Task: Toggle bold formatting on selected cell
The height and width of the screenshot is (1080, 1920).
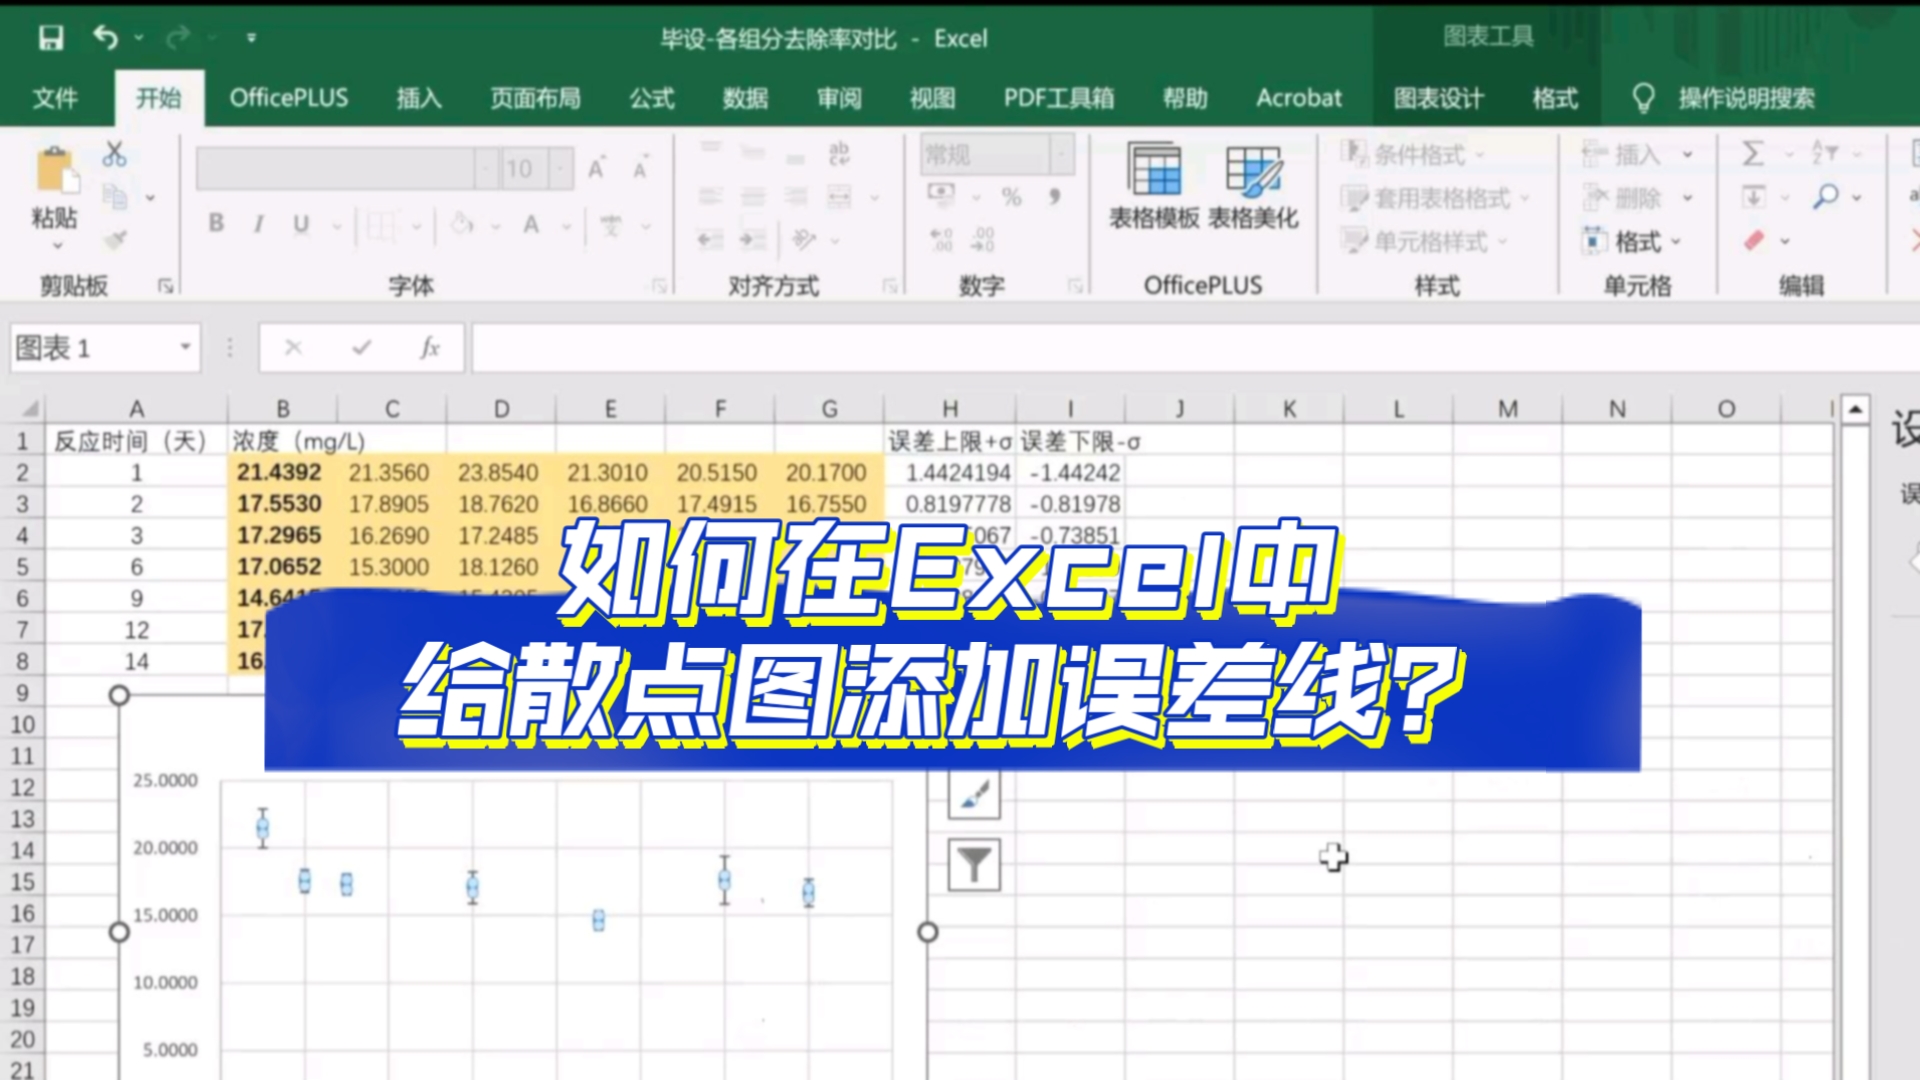Action: 215,224
